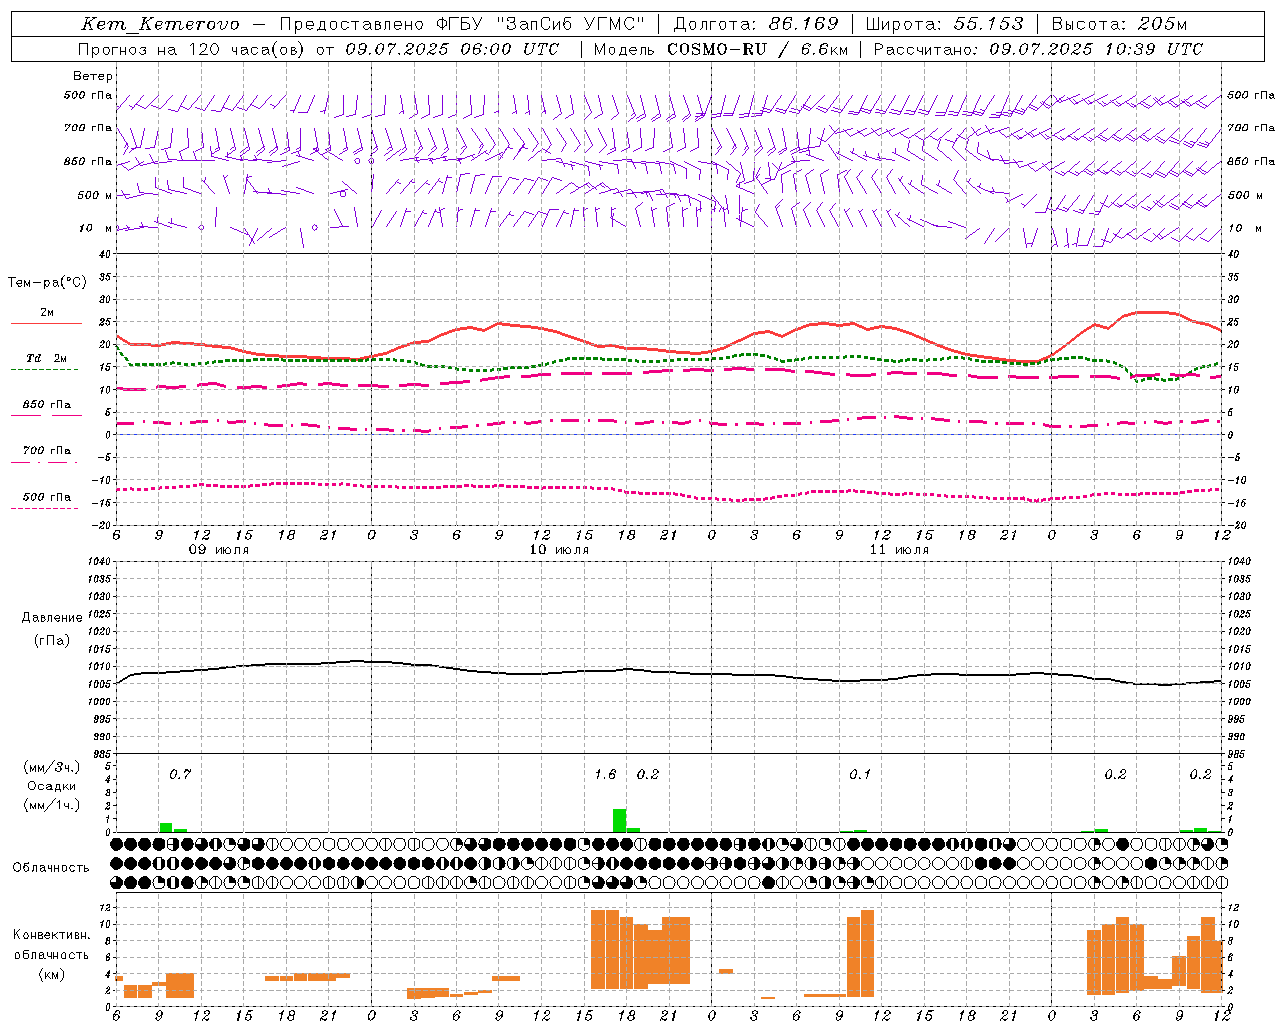Select the 'Долгота: 86.169' header value

[x=755, y=24]
